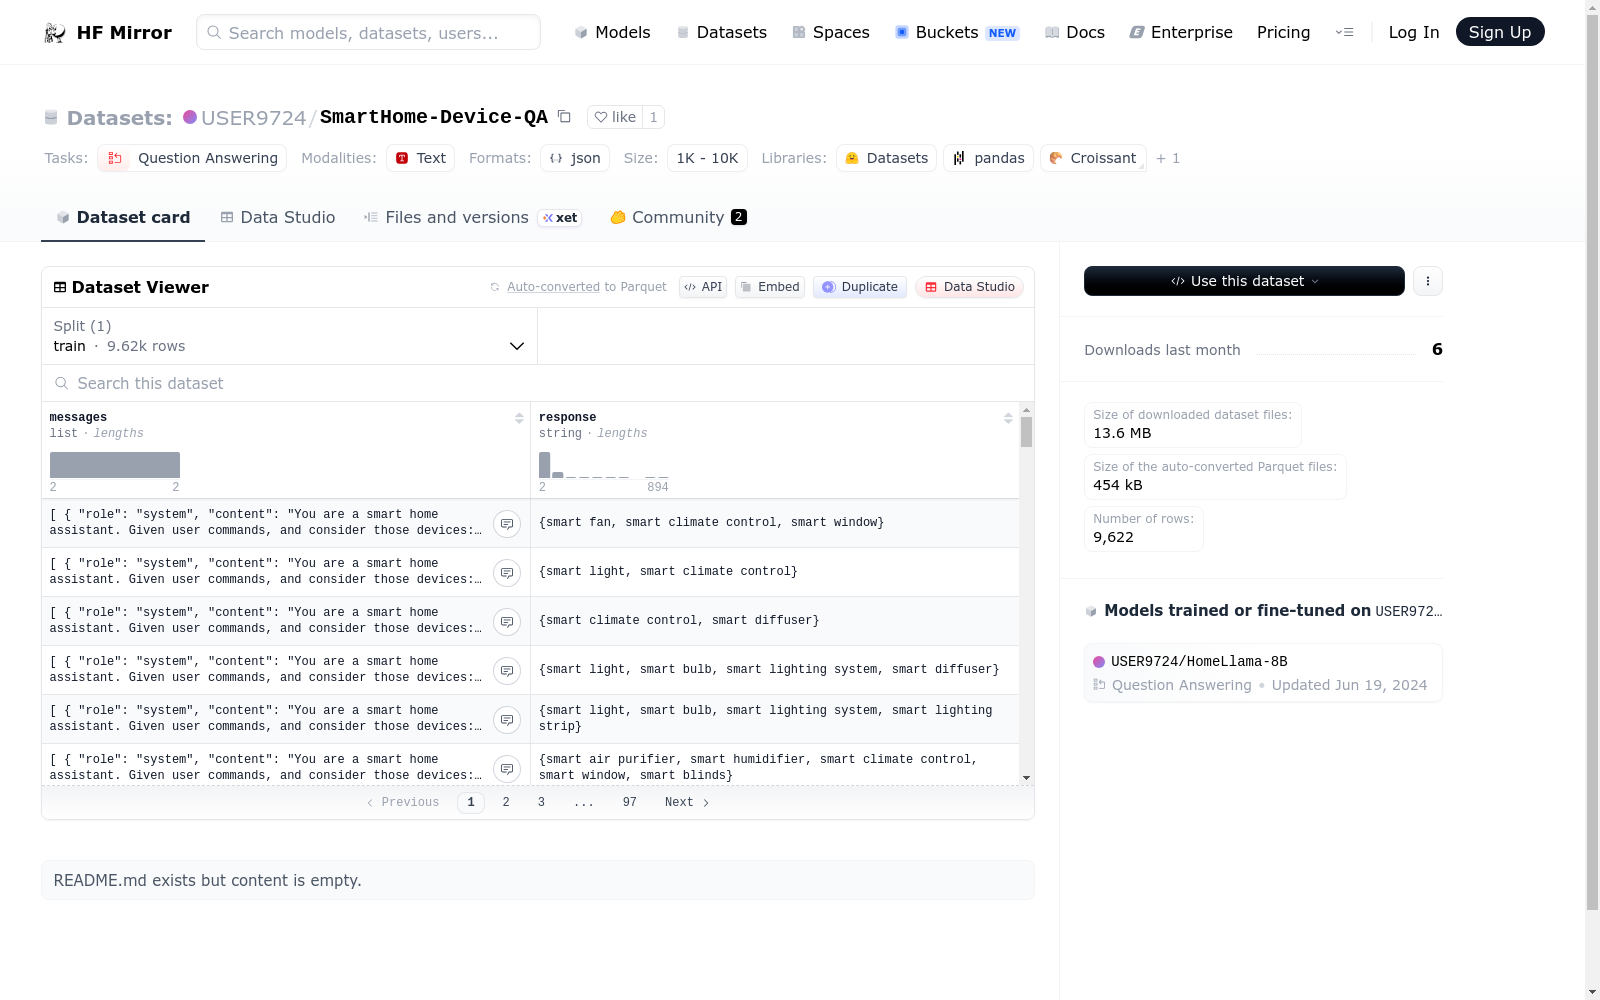This screenshot has height=1000, width=1600.
Task: Open conversation view for smart light, climate control row
Action: pos(507,573)
